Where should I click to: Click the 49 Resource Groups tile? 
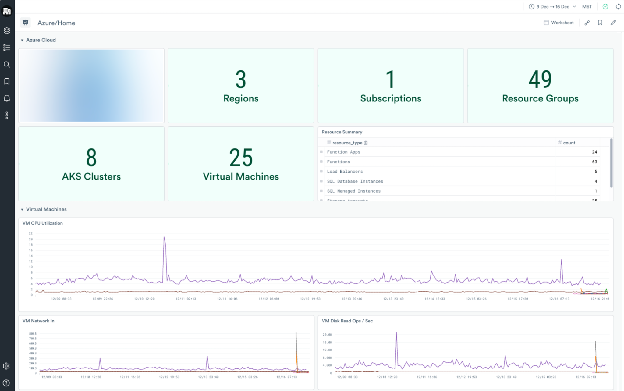pyautogui.click(x=540, y=86)
